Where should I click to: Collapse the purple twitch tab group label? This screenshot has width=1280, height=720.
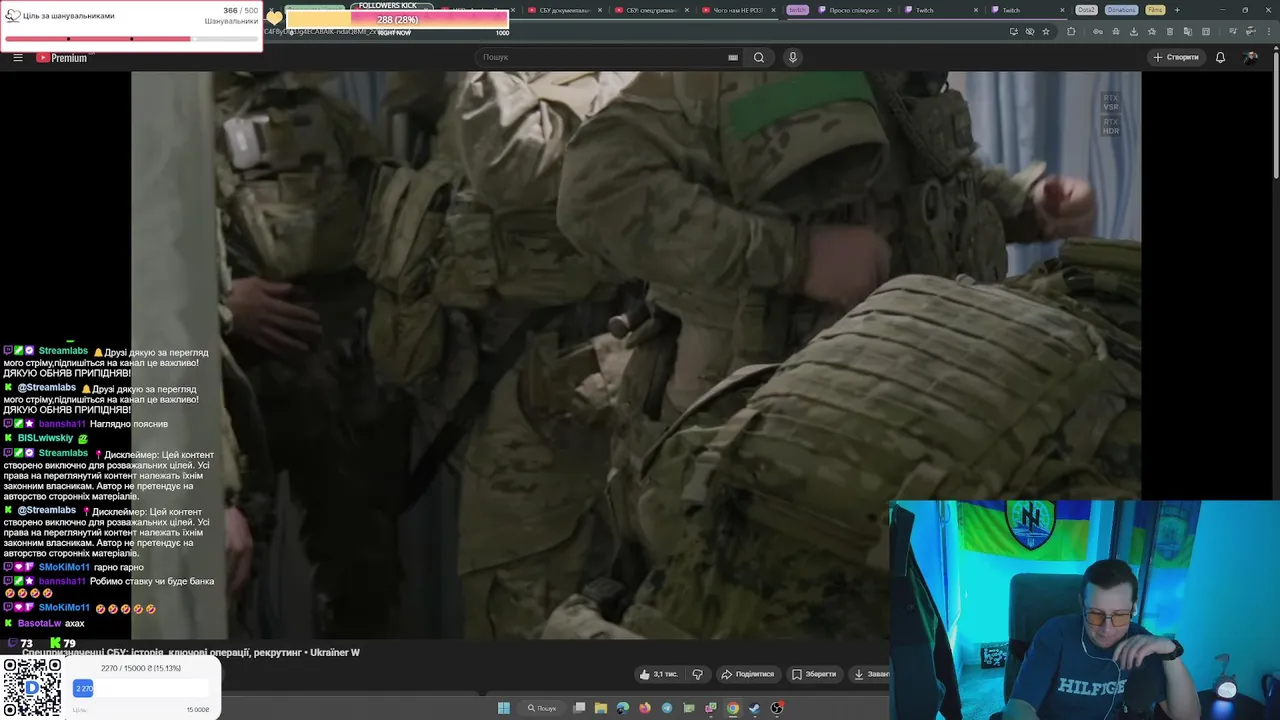[x=797, y=10]
